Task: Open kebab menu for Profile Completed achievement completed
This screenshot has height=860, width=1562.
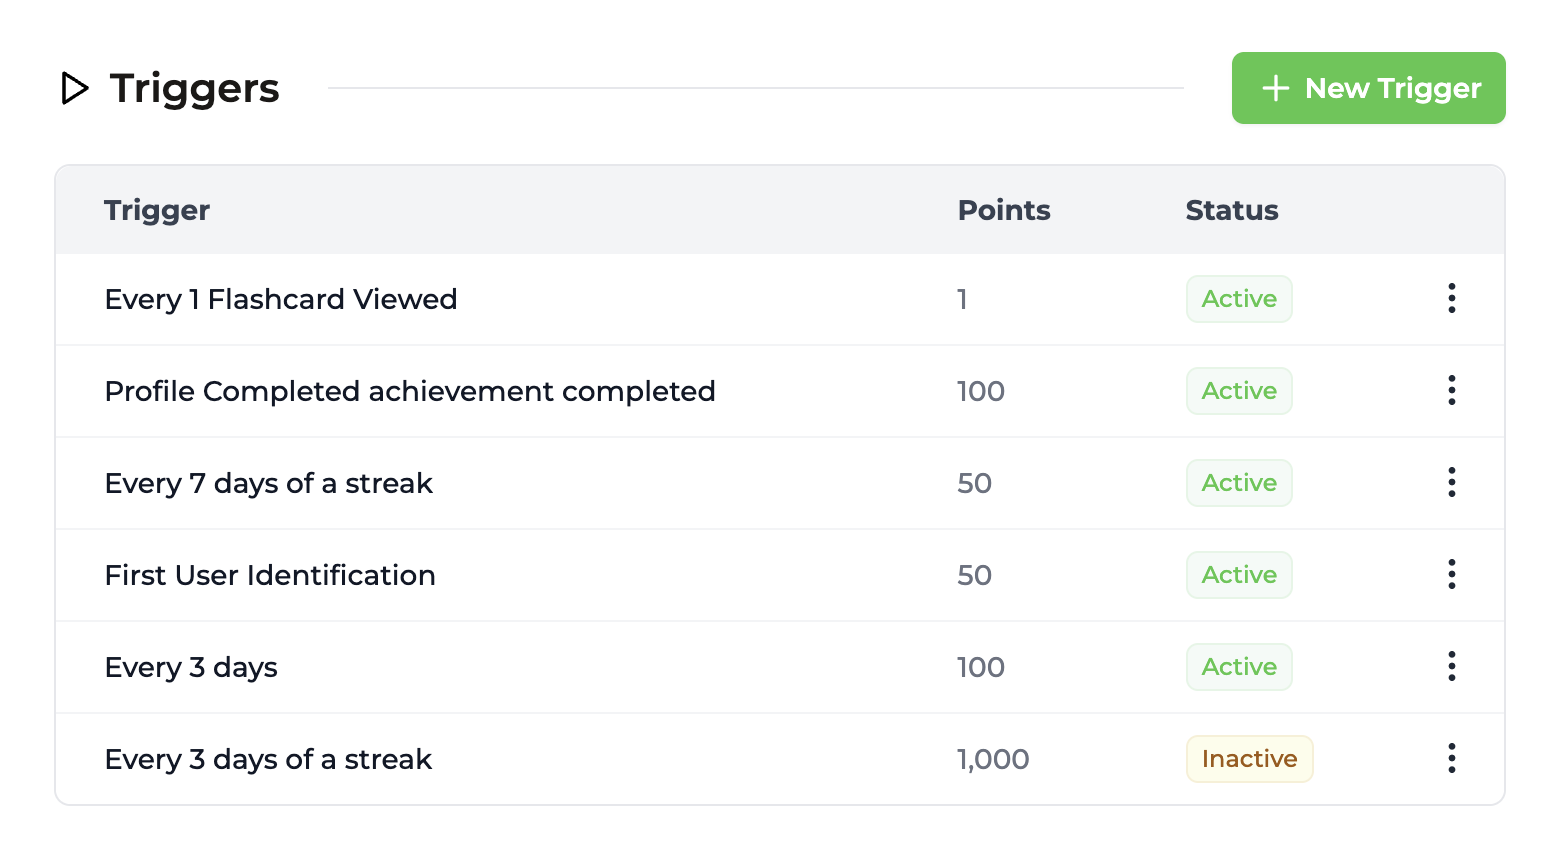Action: coord(1451,391)
